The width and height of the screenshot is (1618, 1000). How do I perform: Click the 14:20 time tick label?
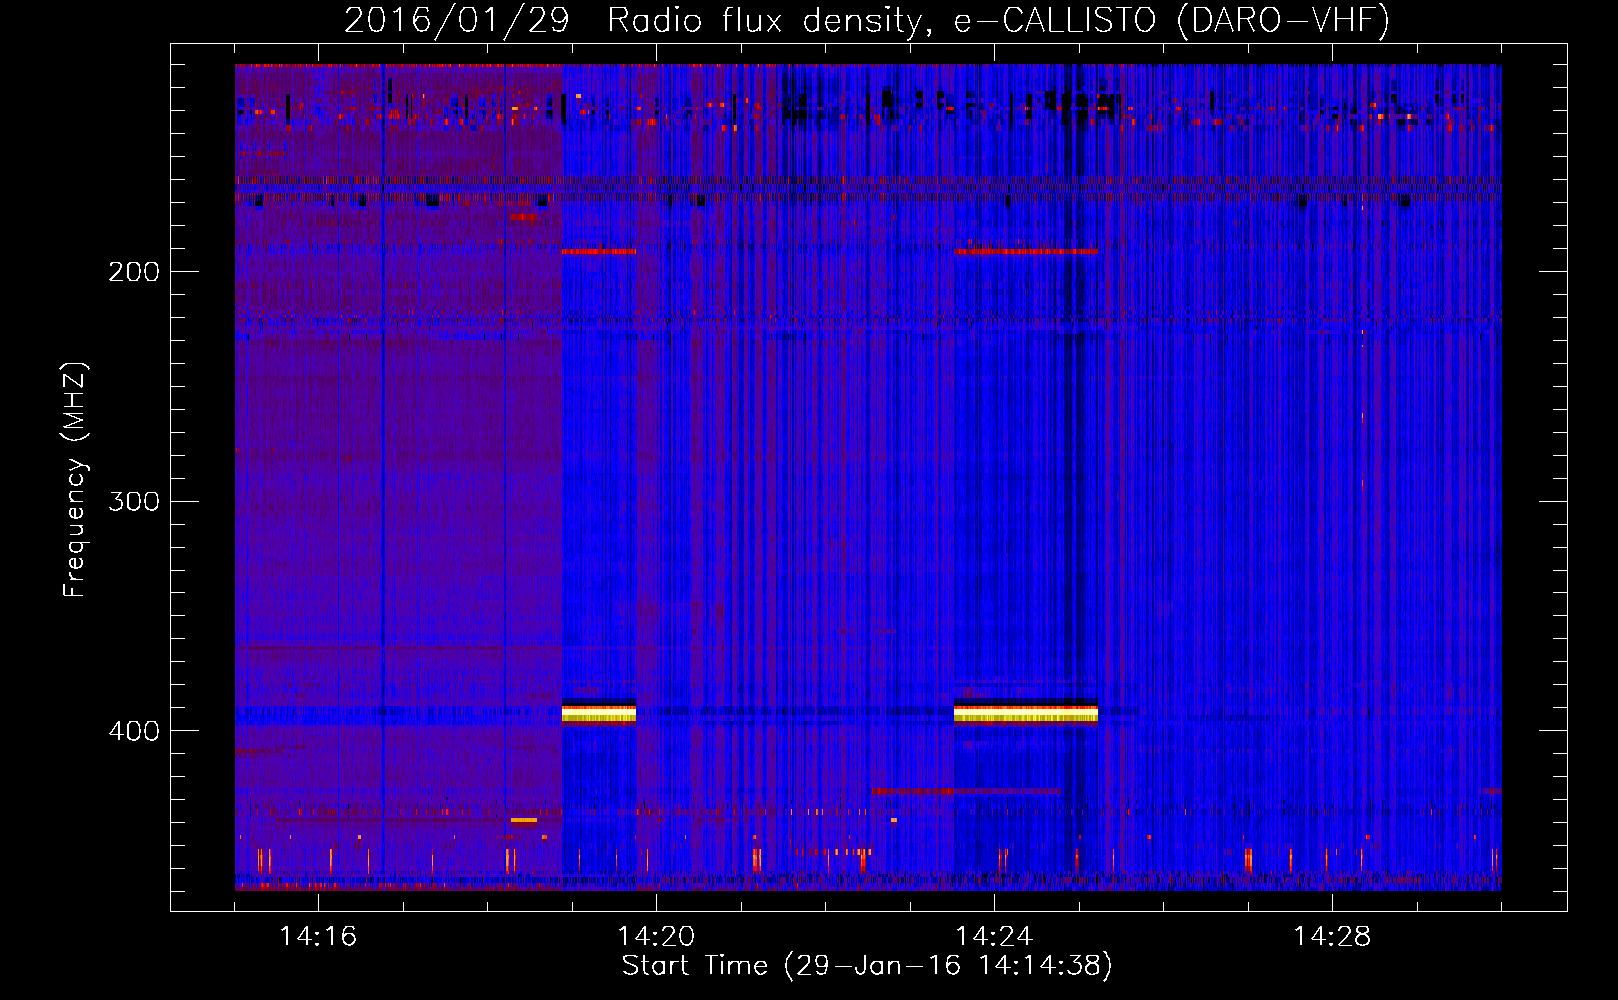point(656,937)
